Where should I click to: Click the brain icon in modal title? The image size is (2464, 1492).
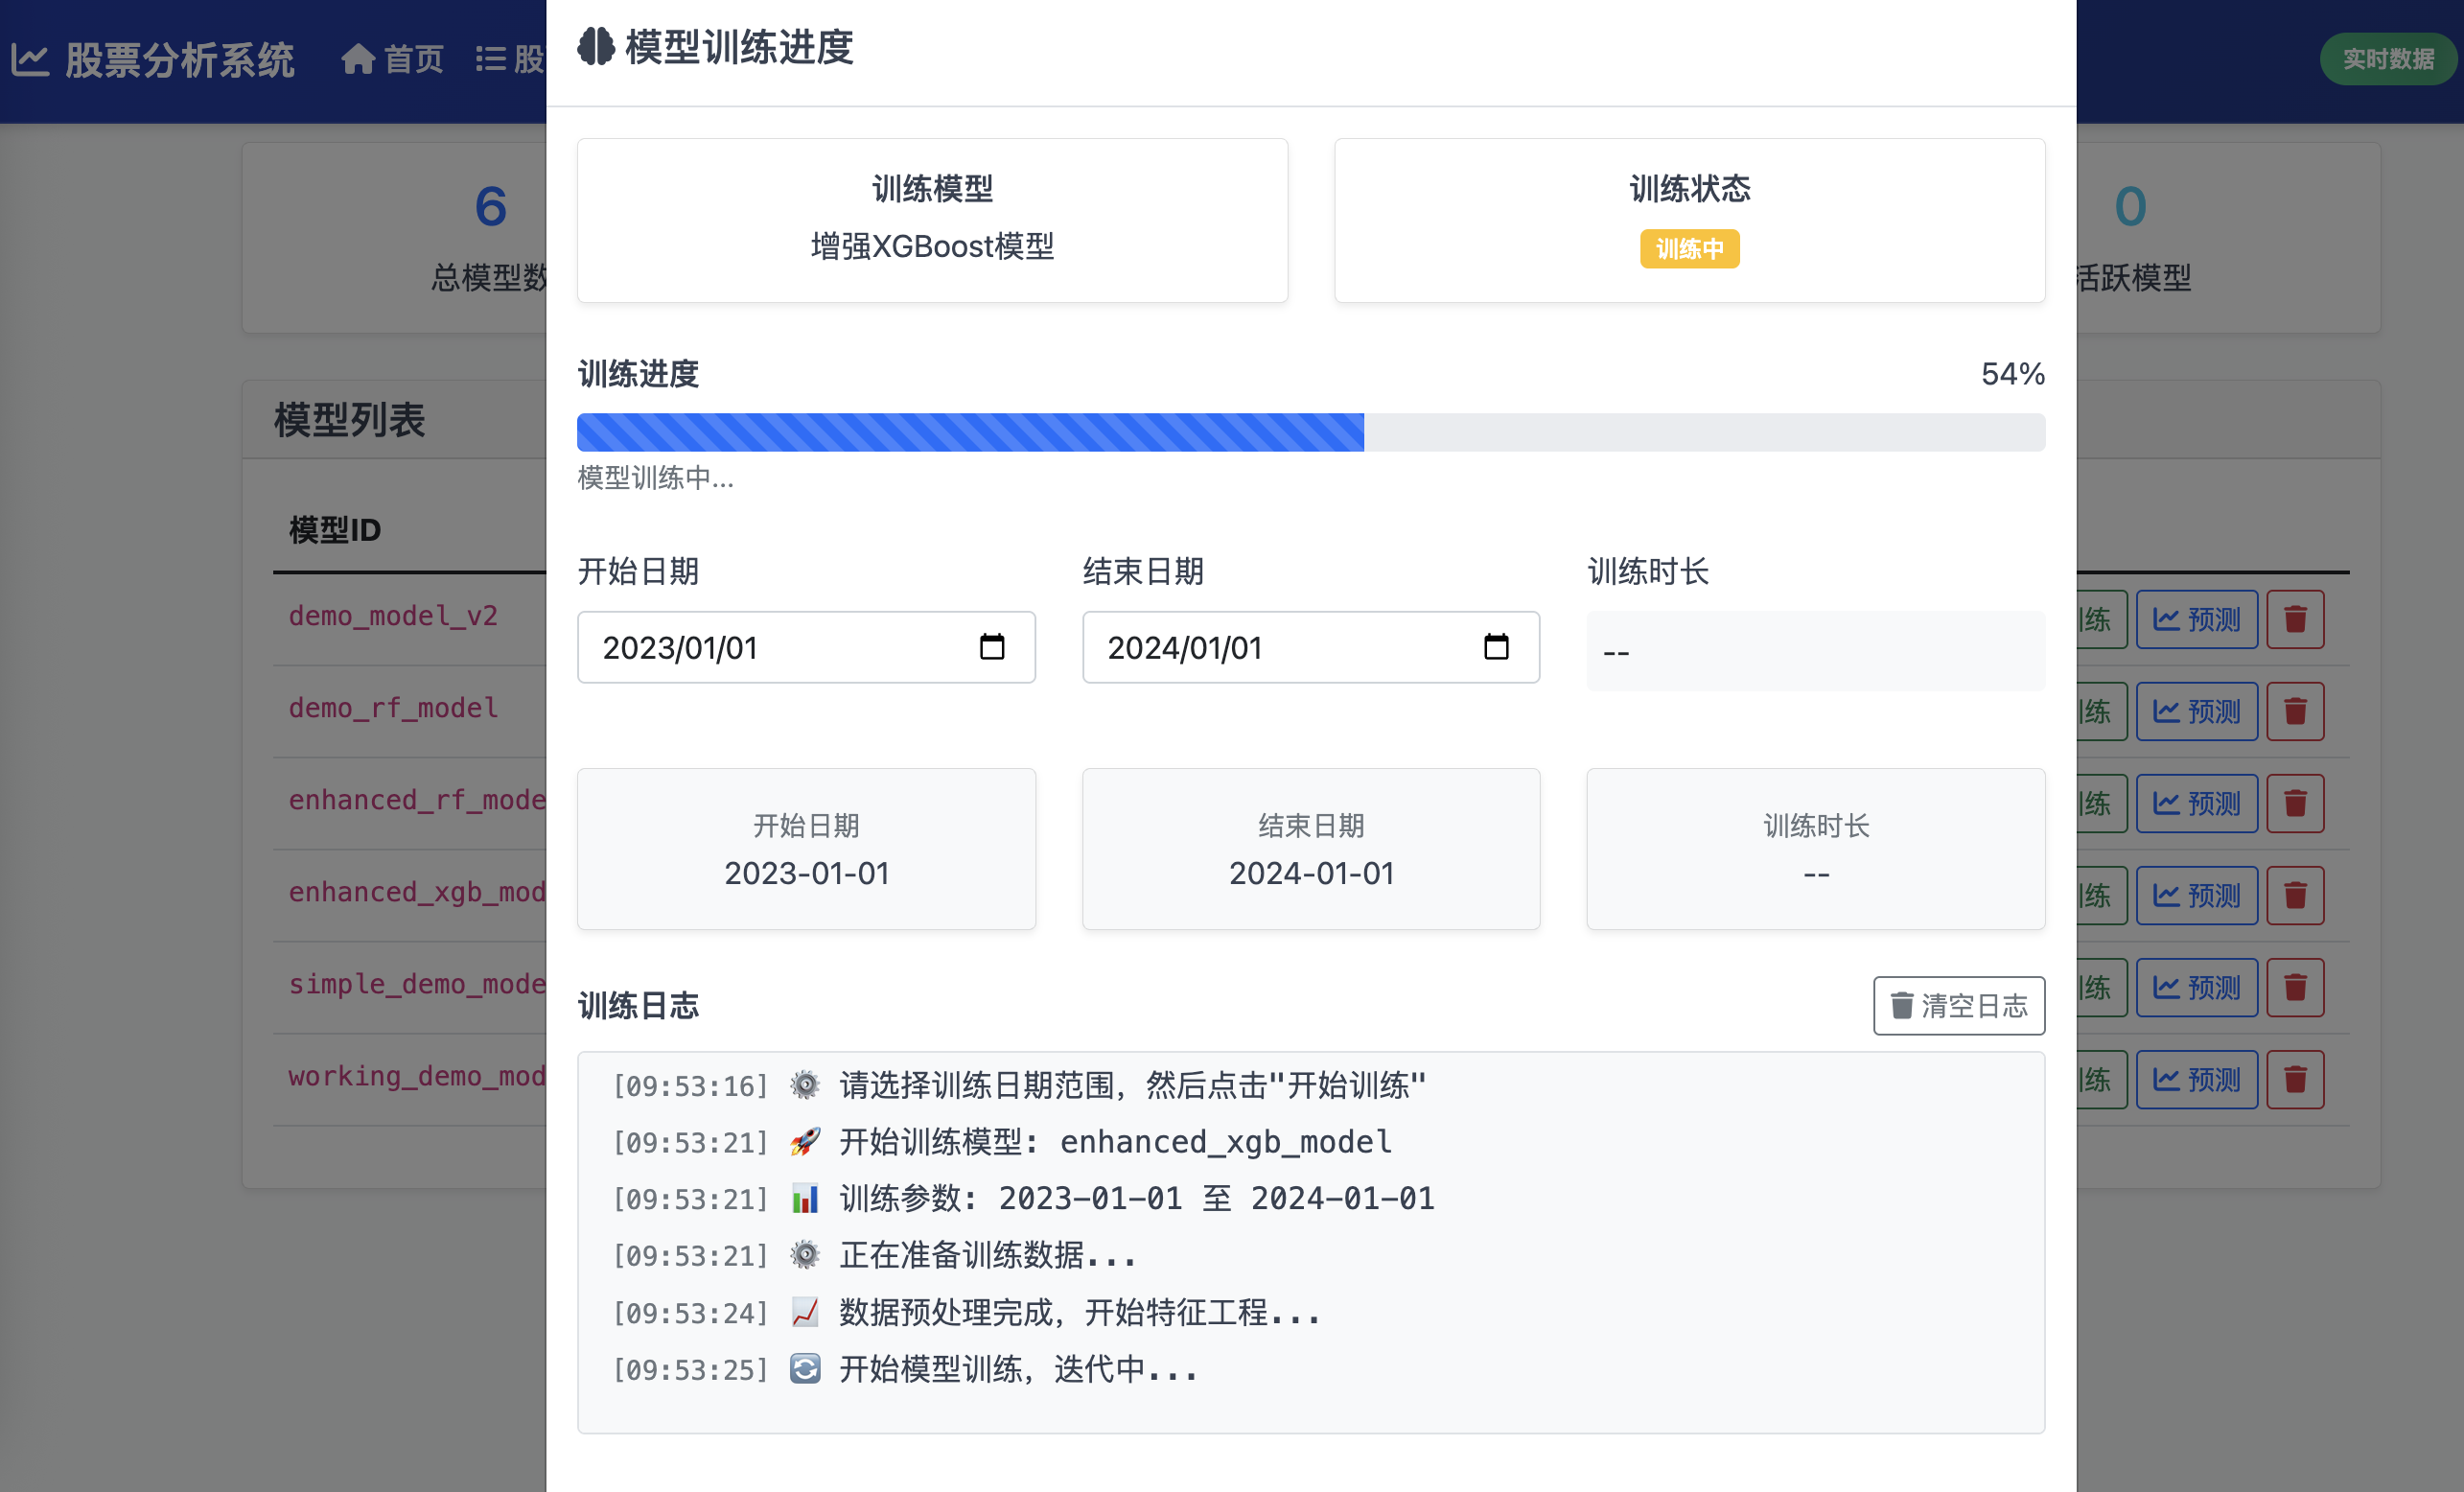(596, 47)
